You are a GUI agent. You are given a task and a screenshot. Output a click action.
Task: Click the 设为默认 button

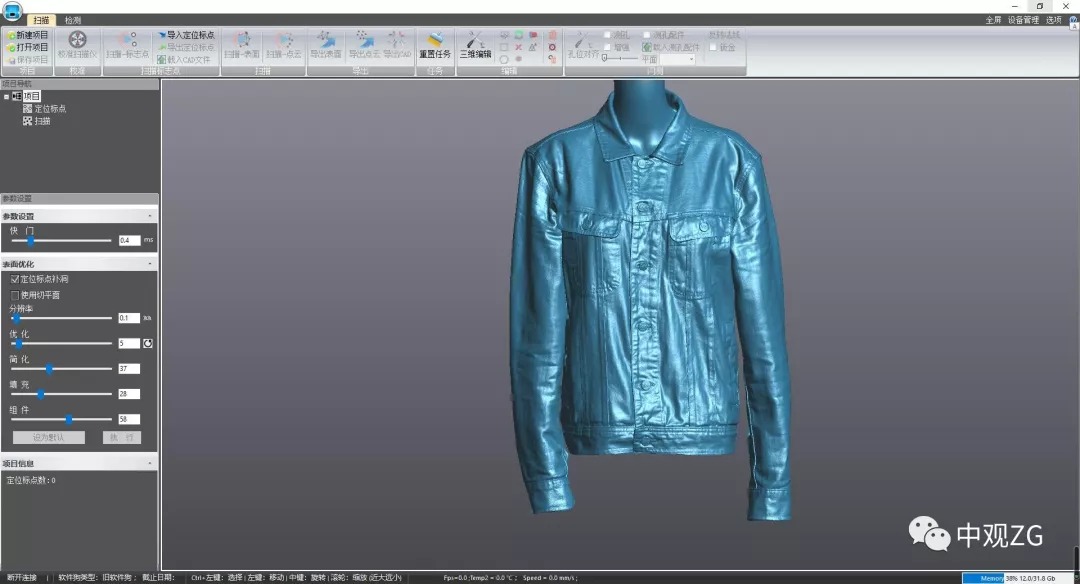click(48, 438)
